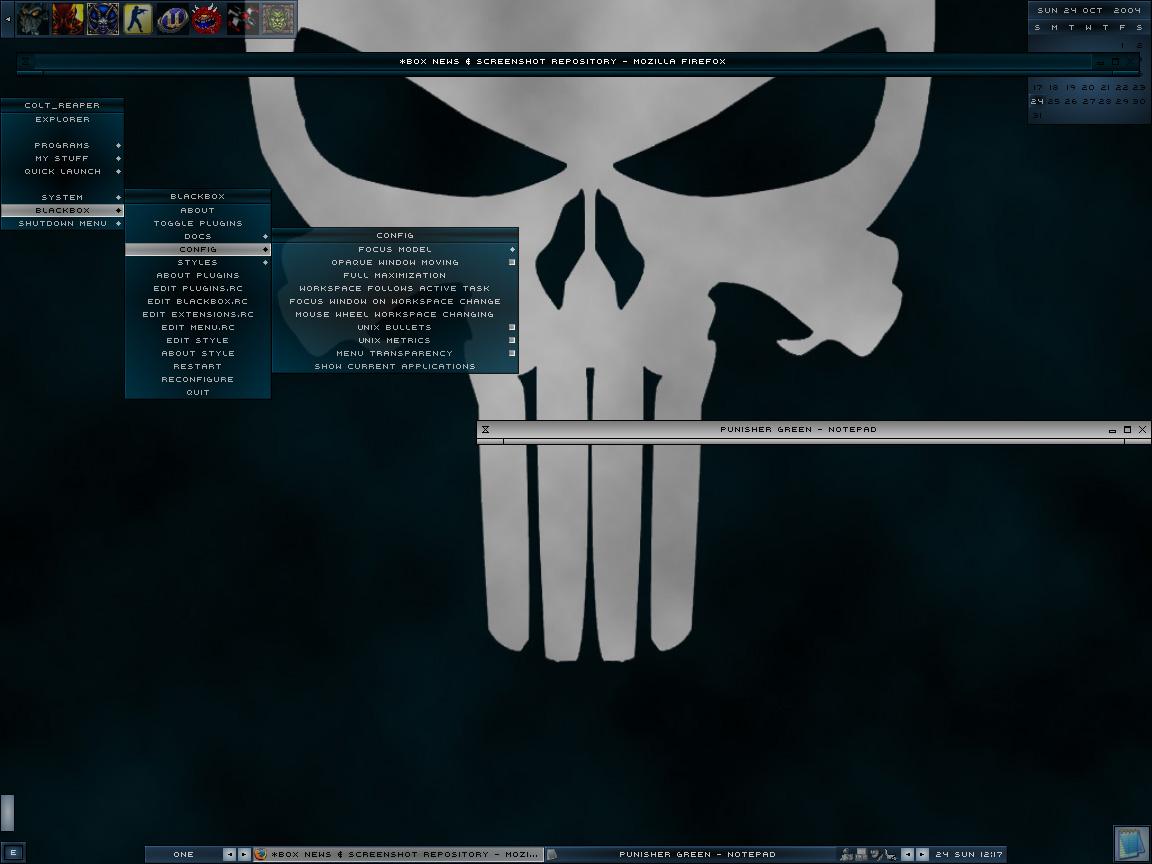This screenshot has width=1152, height=864.
Task: Click the notepad icon left of the Punisher Green task
Action: pos(552,854)
